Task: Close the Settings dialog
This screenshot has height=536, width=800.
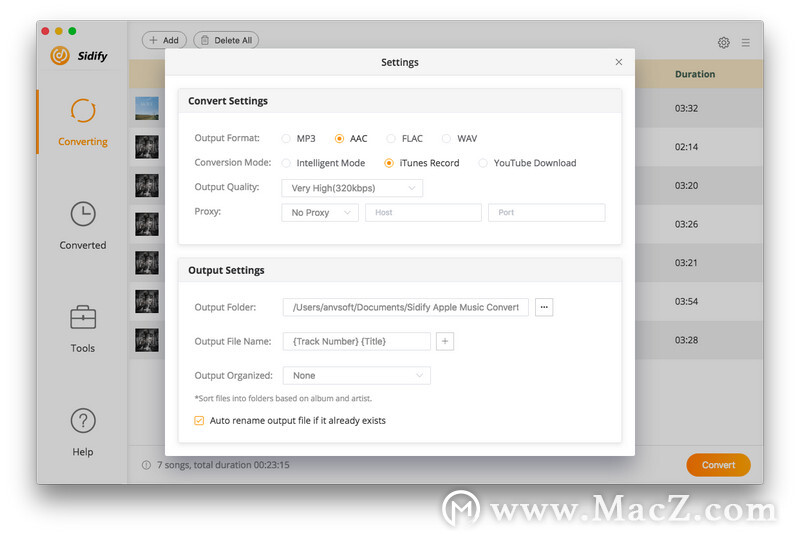Action: [x=618, y=62]
